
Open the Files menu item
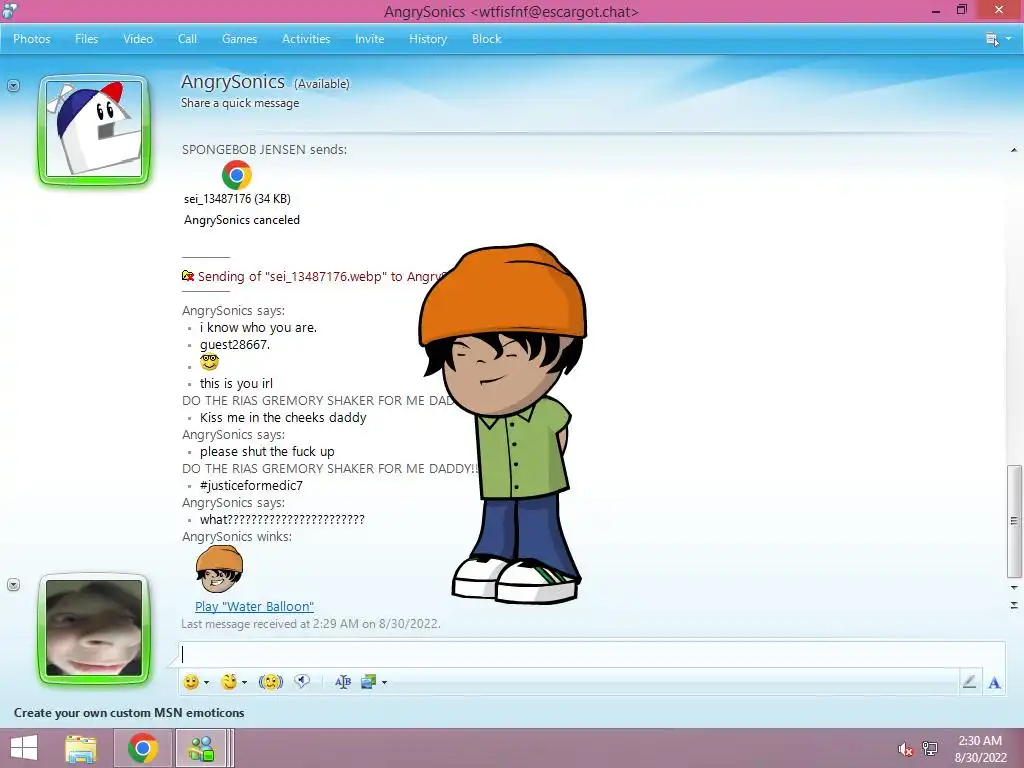pos(86,39)
